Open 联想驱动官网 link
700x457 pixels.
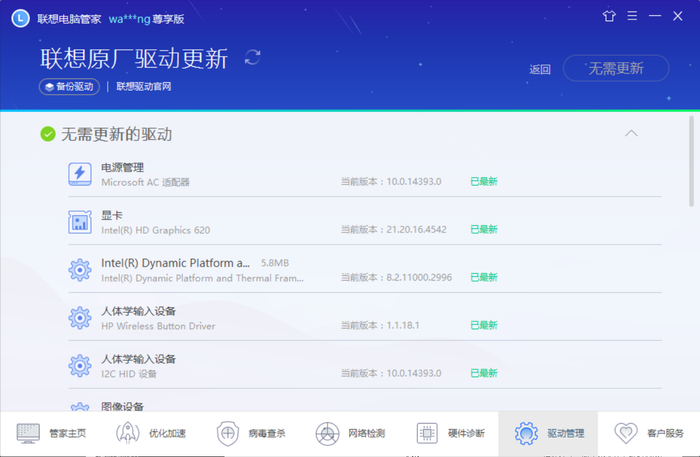pos(144,87)
